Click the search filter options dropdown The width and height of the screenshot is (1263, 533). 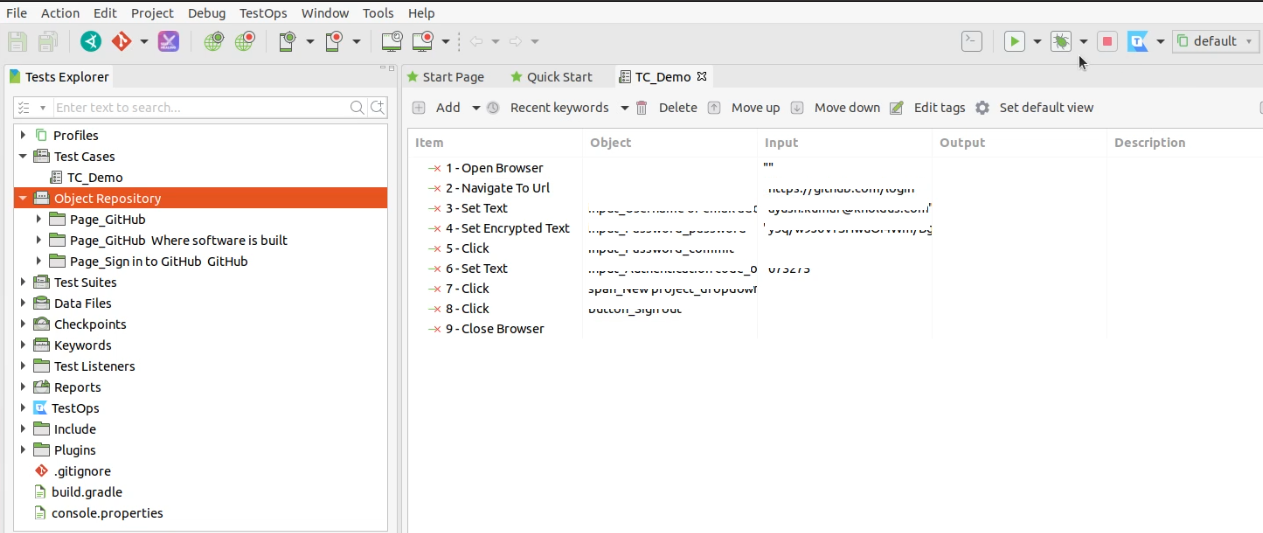(32, 108)
